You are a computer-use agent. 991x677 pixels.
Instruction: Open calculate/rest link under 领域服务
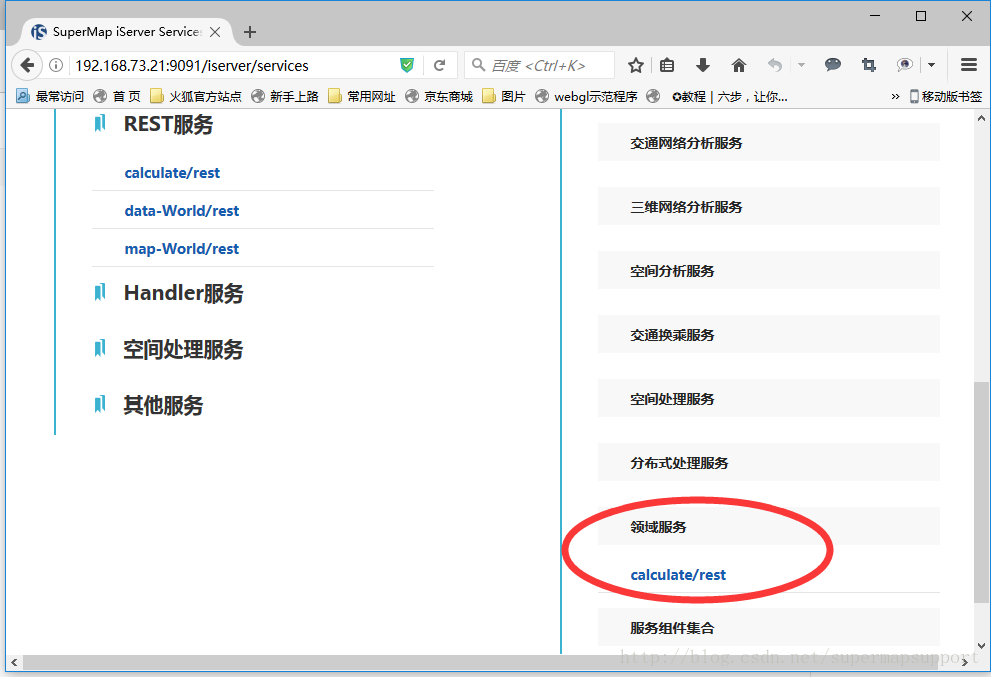click(678, 575)
